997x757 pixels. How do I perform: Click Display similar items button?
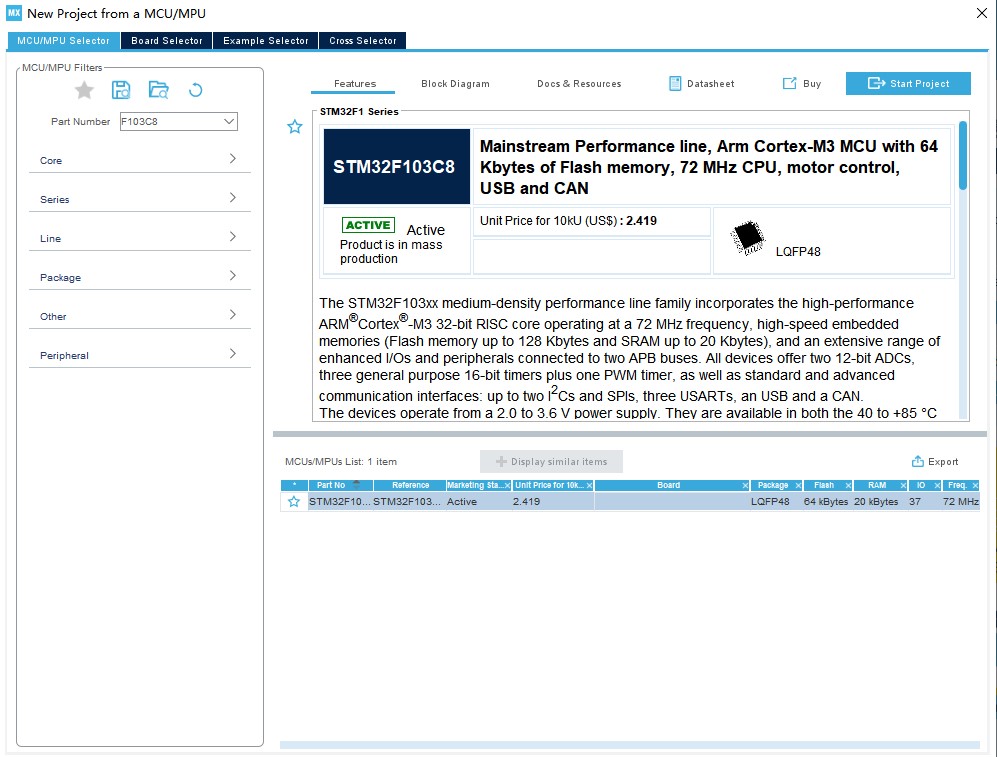pyautogui.click(x=551, y=461)
